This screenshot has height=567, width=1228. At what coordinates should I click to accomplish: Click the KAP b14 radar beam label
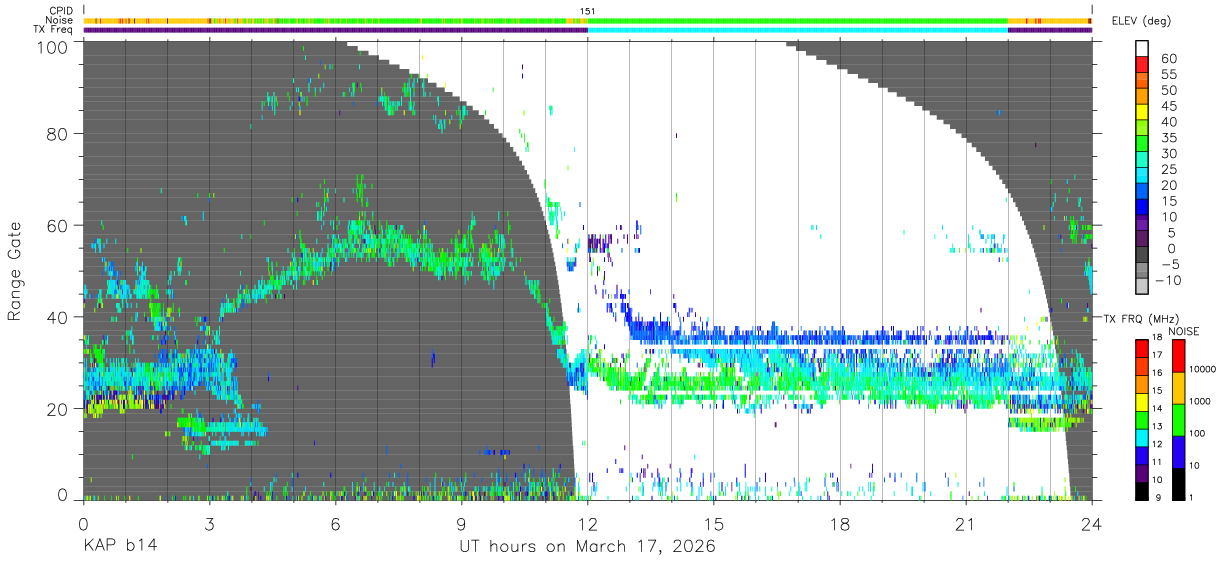[120, 546]
